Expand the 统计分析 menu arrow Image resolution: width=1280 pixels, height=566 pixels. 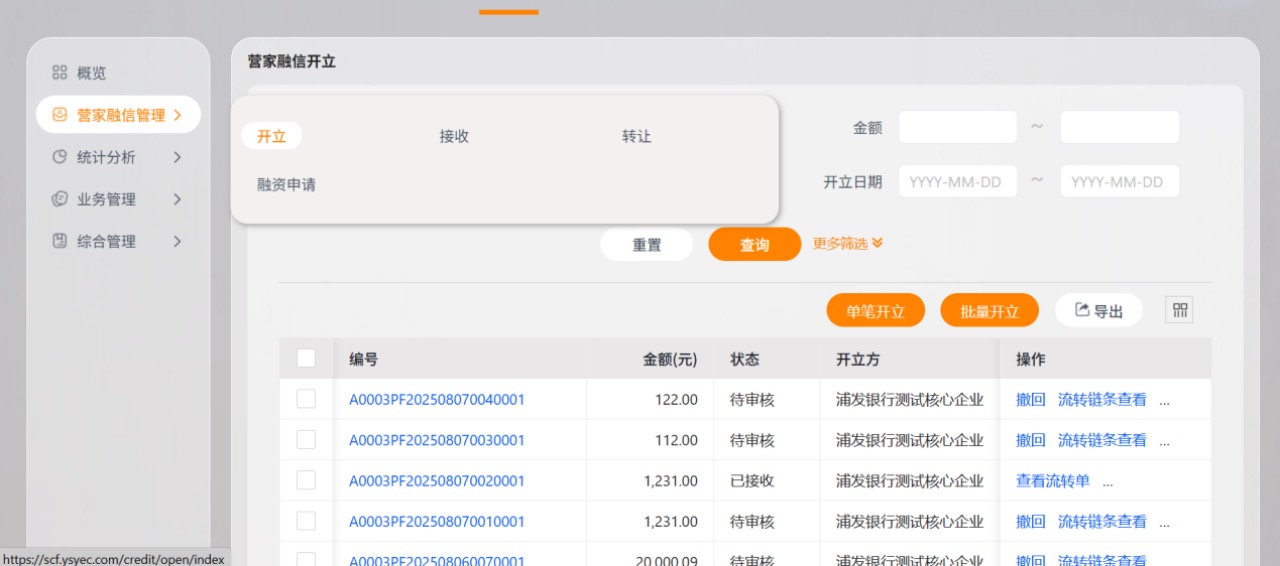click(177, 157)
